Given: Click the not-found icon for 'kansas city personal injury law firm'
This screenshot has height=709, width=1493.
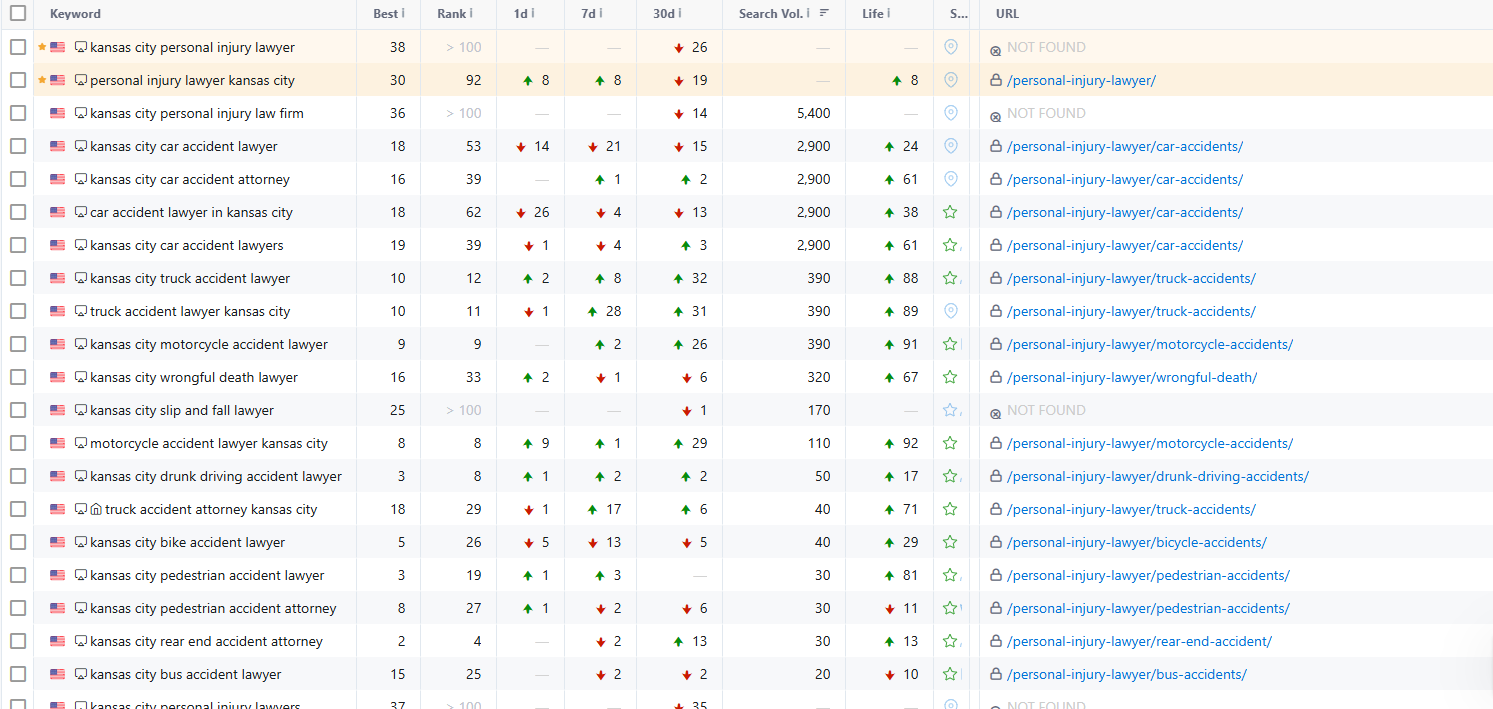Looking at the screenshot, I should tap(995, 115).
